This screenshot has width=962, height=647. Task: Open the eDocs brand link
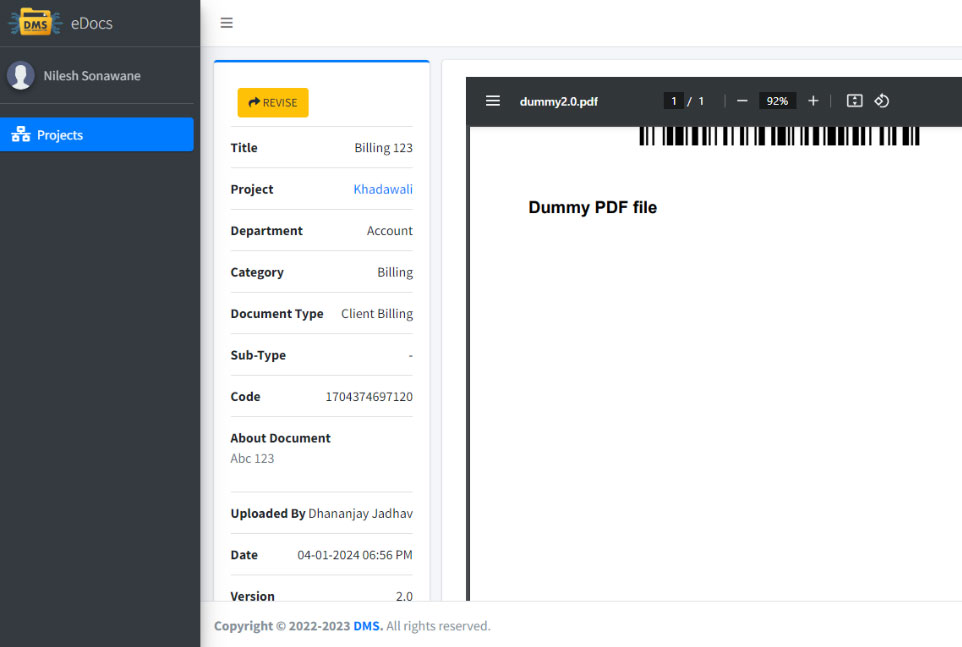click(x=91, y=23)
